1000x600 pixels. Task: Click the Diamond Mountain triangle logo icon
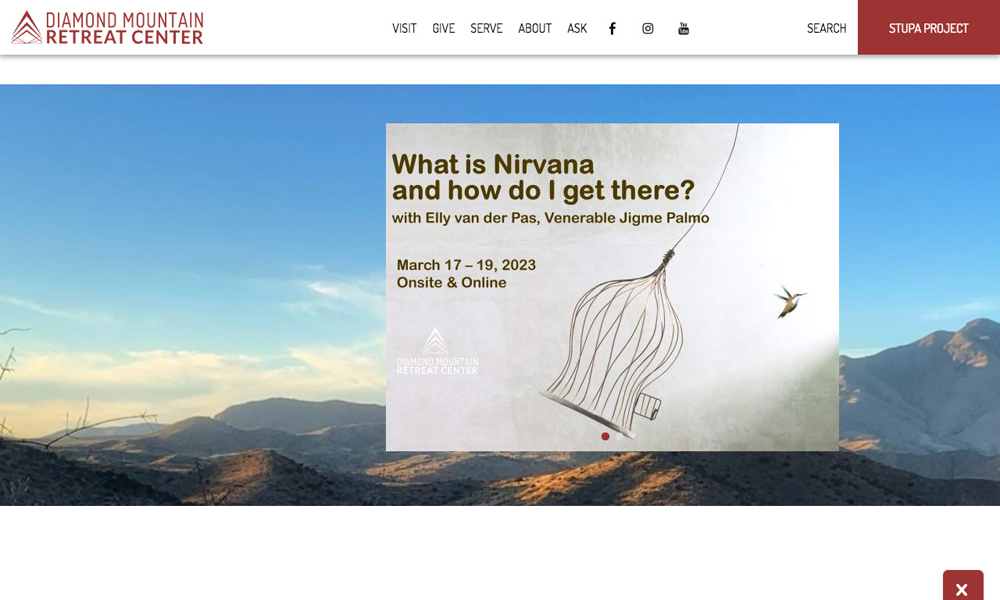click(26, 27)
